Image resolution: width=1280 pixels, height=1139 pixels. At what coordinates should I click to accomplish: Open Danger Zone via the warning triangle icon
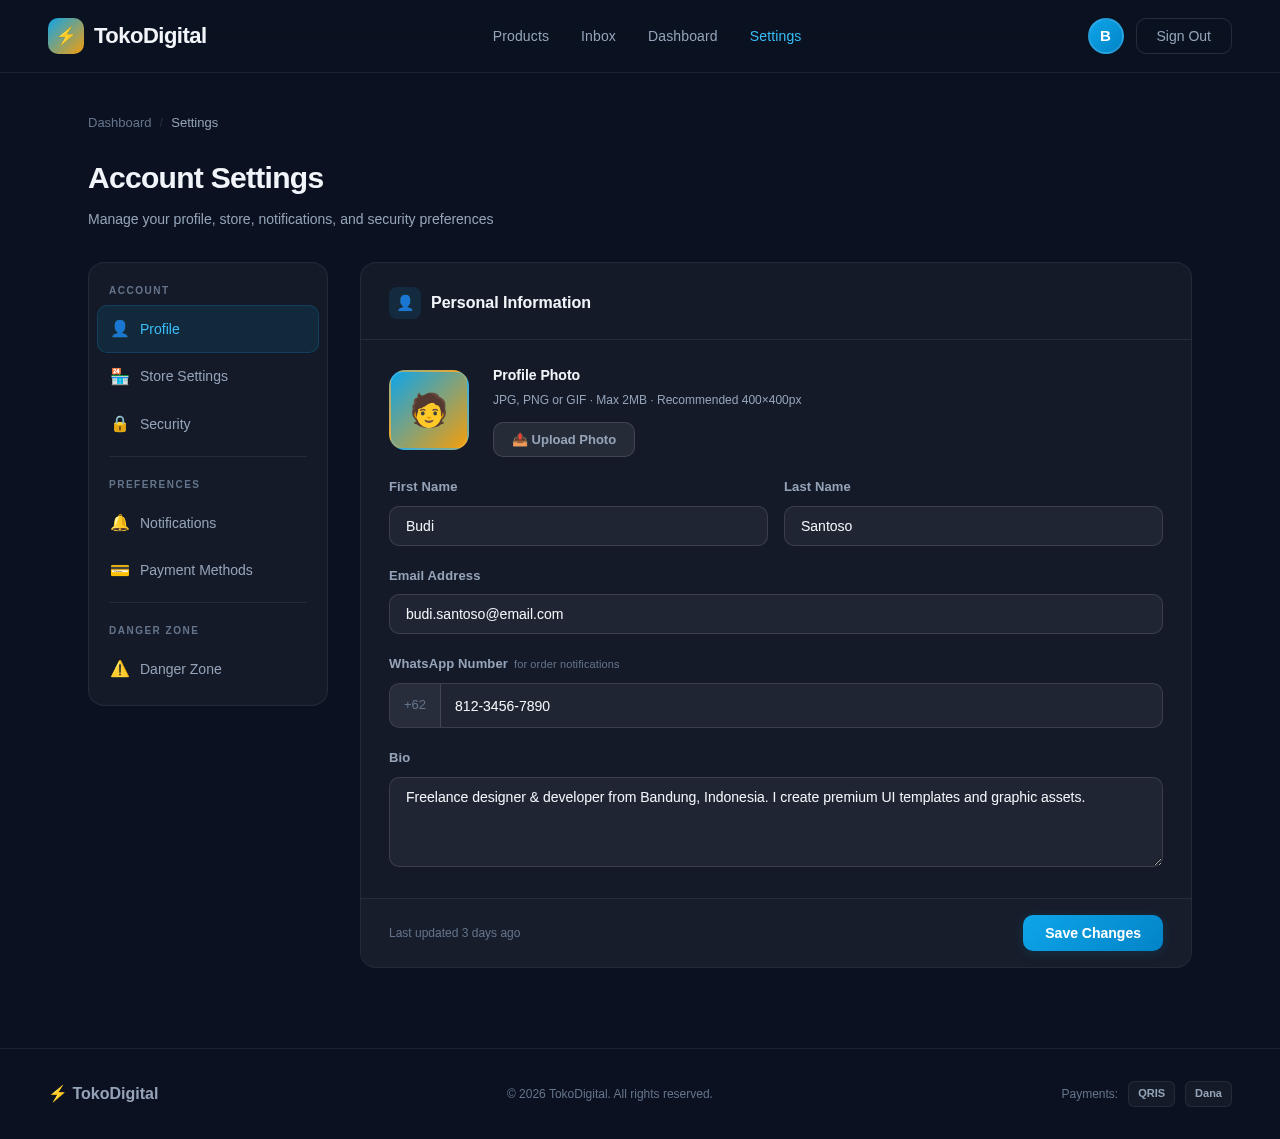[119, 669]
